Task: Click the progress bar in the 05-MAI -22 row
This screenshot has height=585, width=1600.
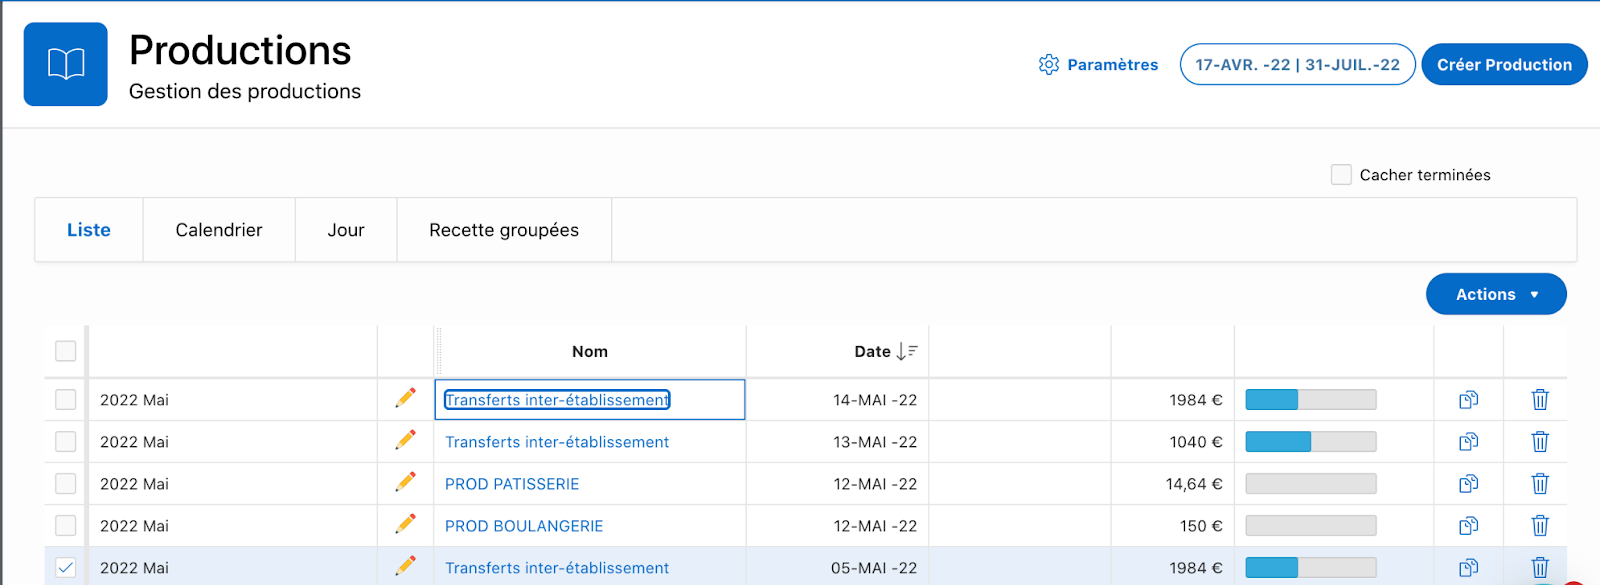Action: (x=1311, y=568)
